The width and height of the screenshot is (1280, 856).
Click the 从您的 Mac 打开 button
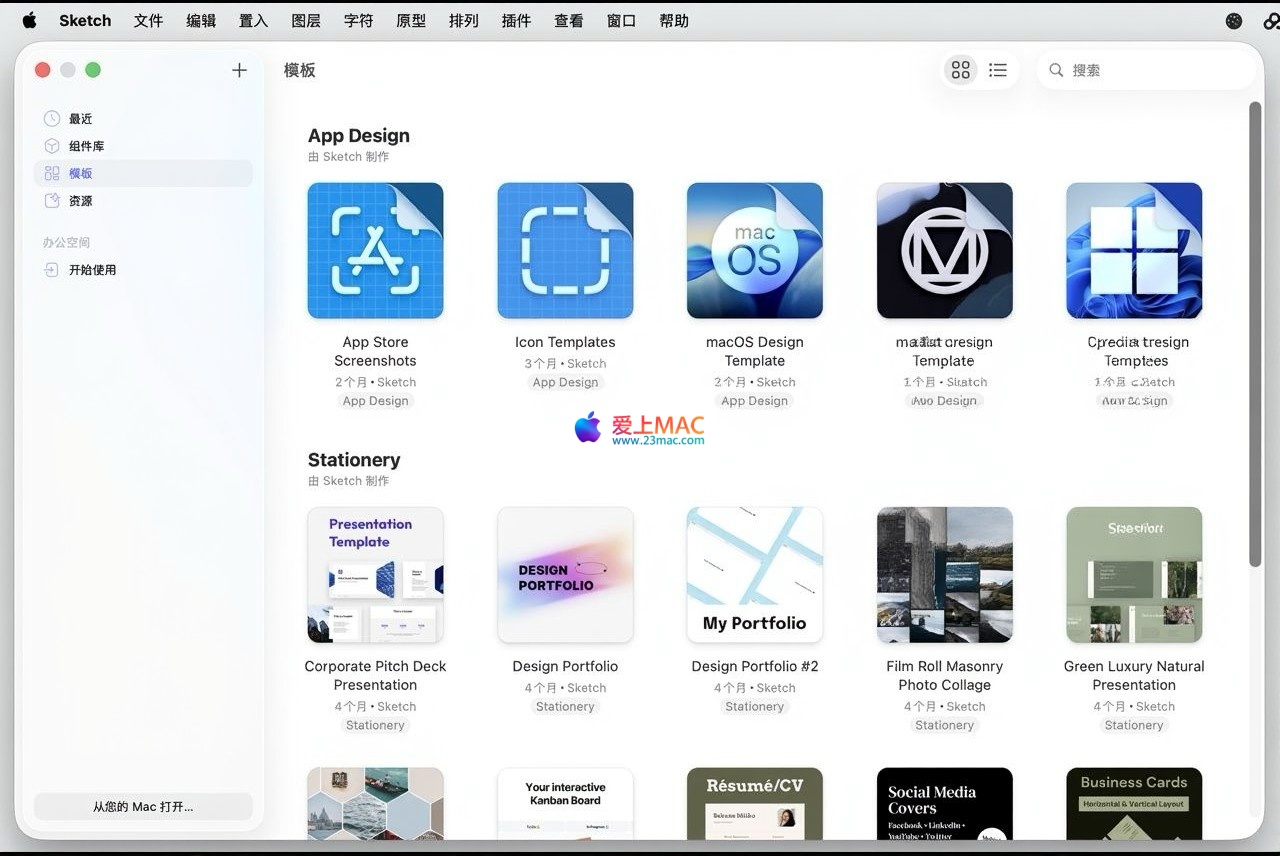143,807
